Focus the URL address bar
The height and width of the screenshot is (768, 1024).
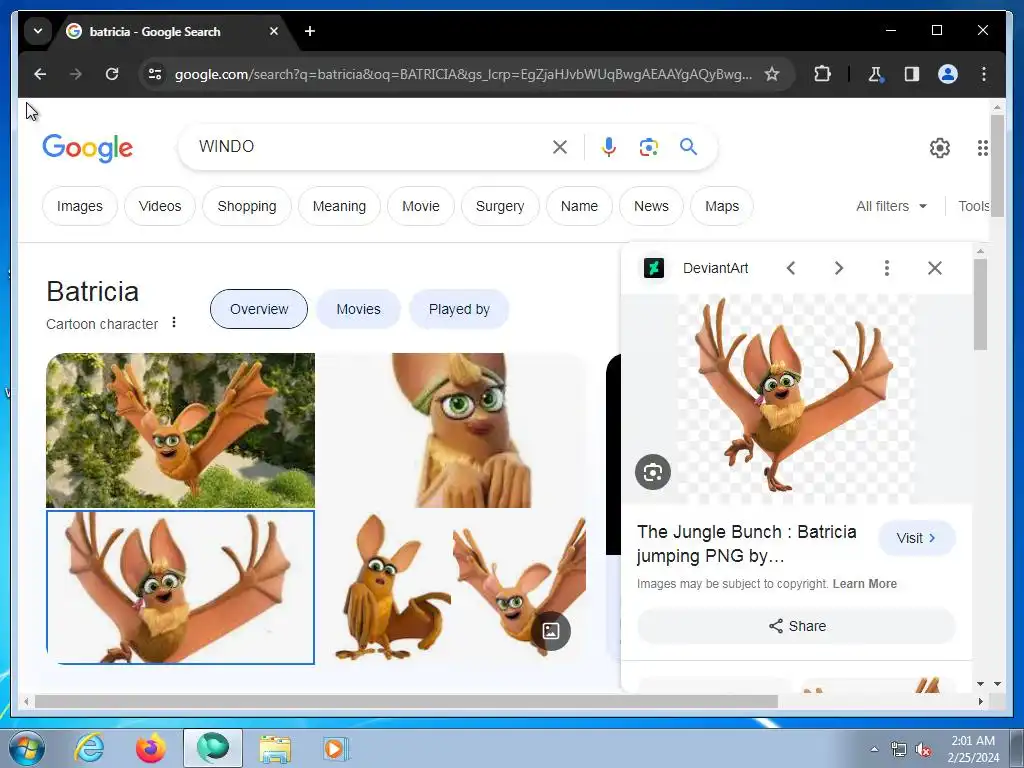click(x=463, y=74)
